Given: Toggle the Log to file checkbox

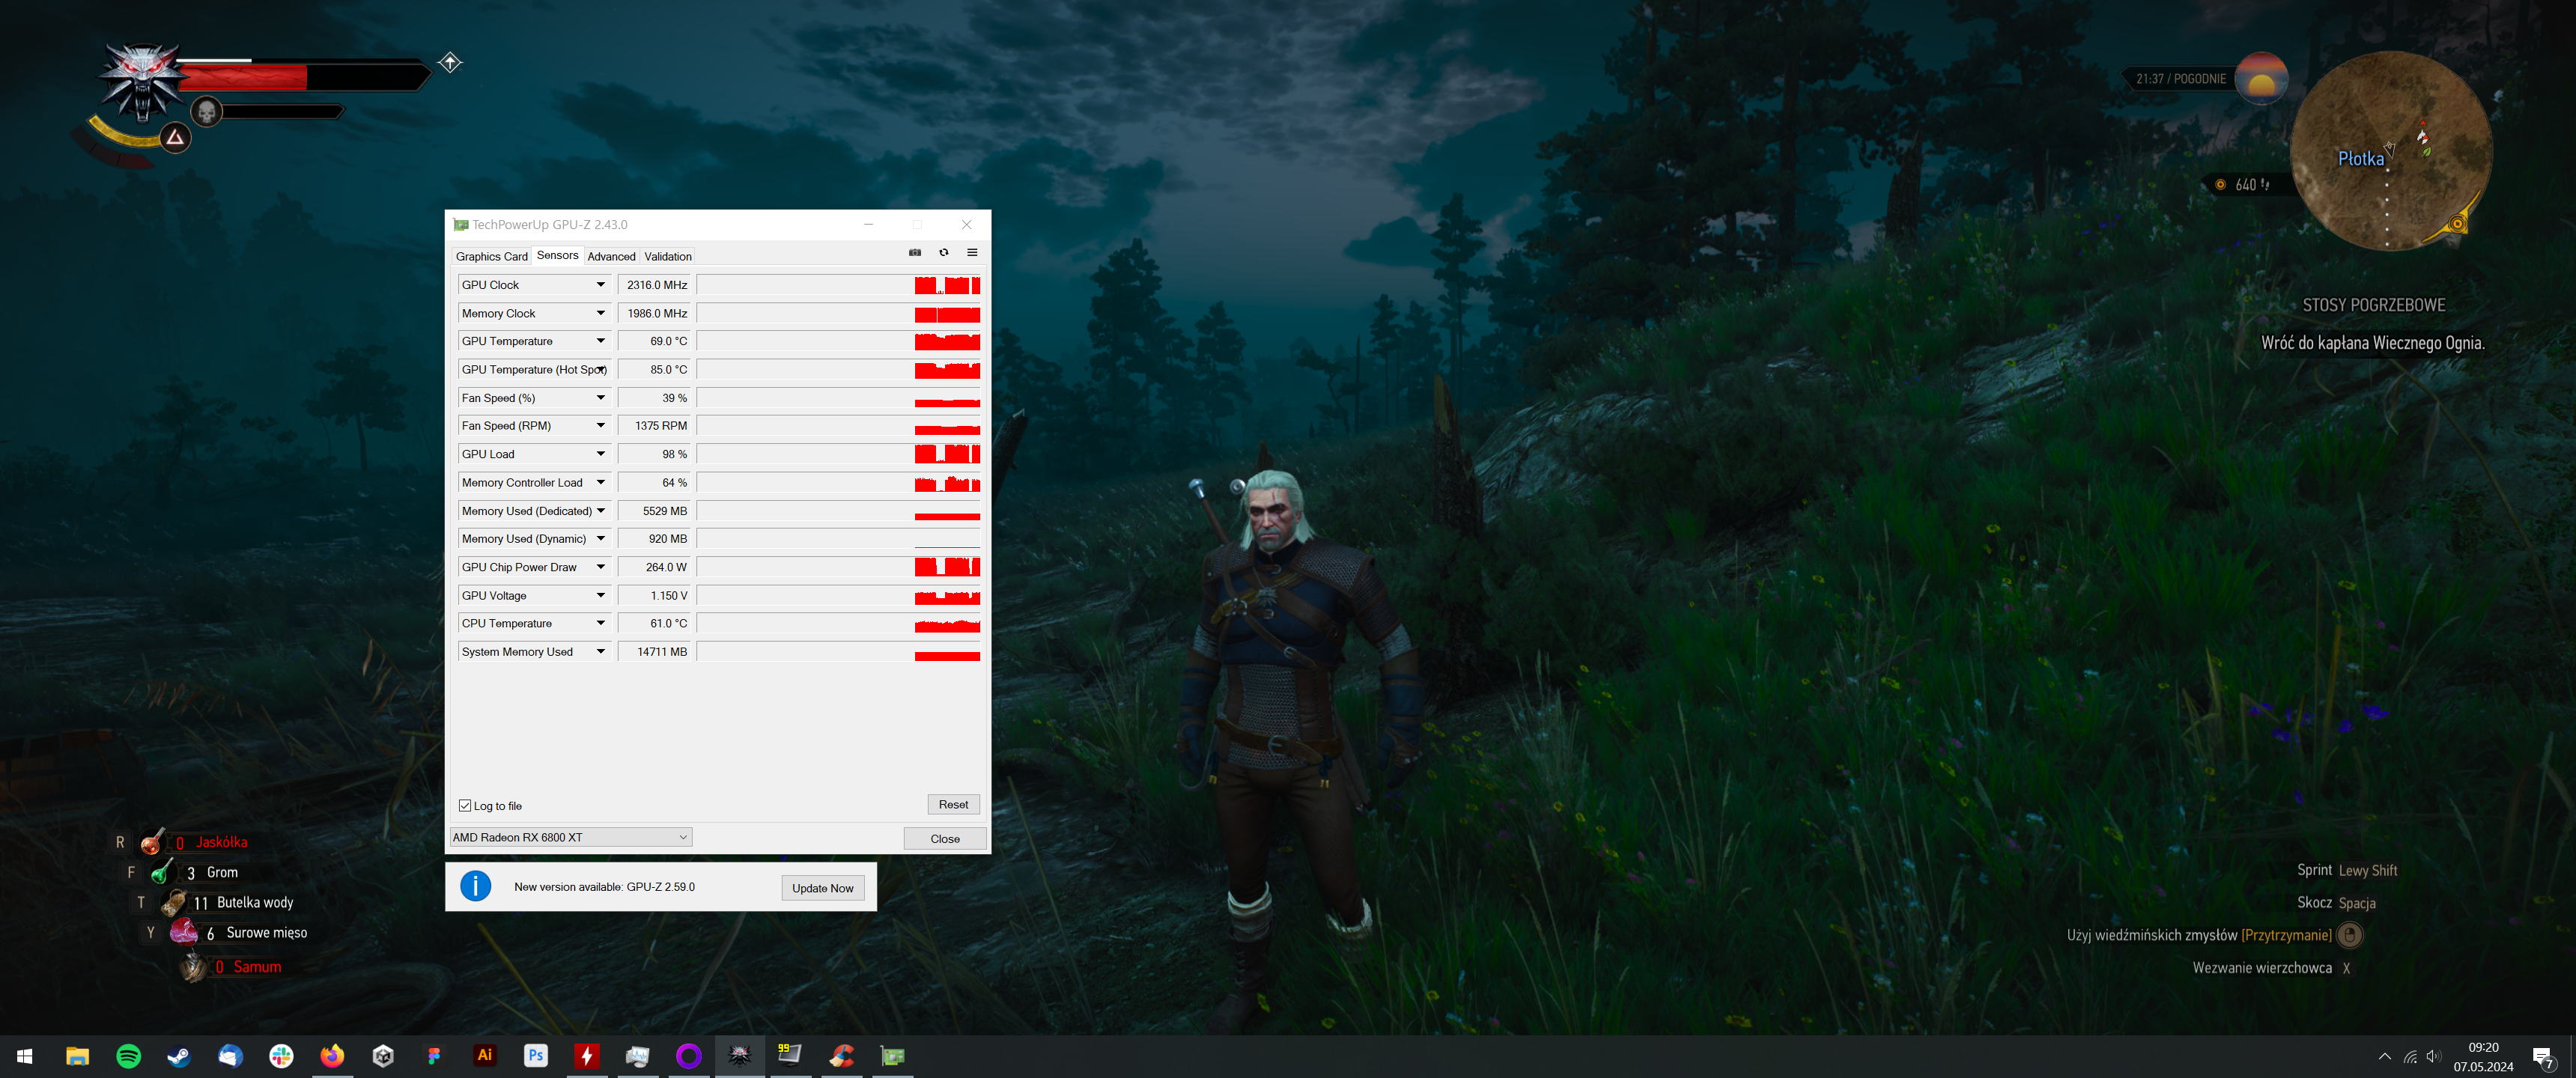Looking at the screenshot, I should [465, 806].
